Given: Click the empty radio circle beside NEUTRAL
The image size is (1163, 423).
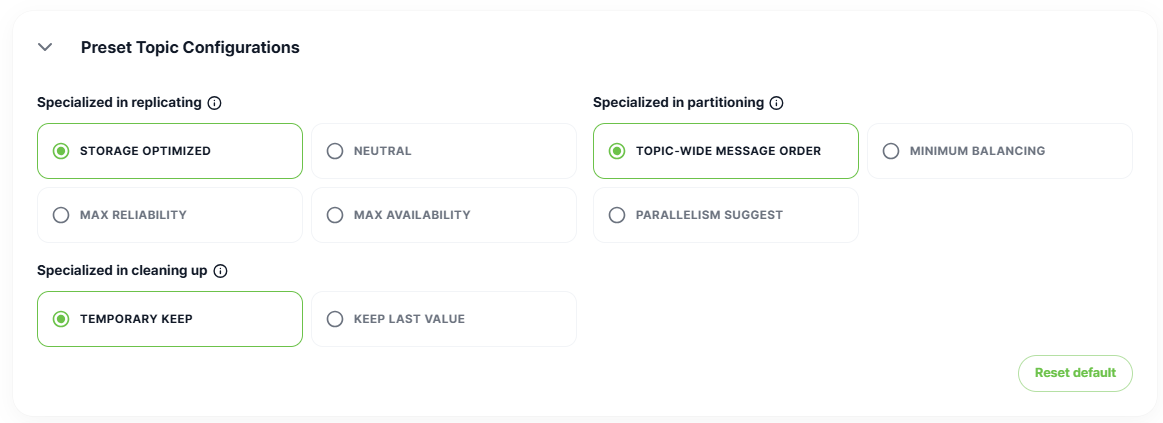Looking at the screenshot, I should click(x=335, y=151).
